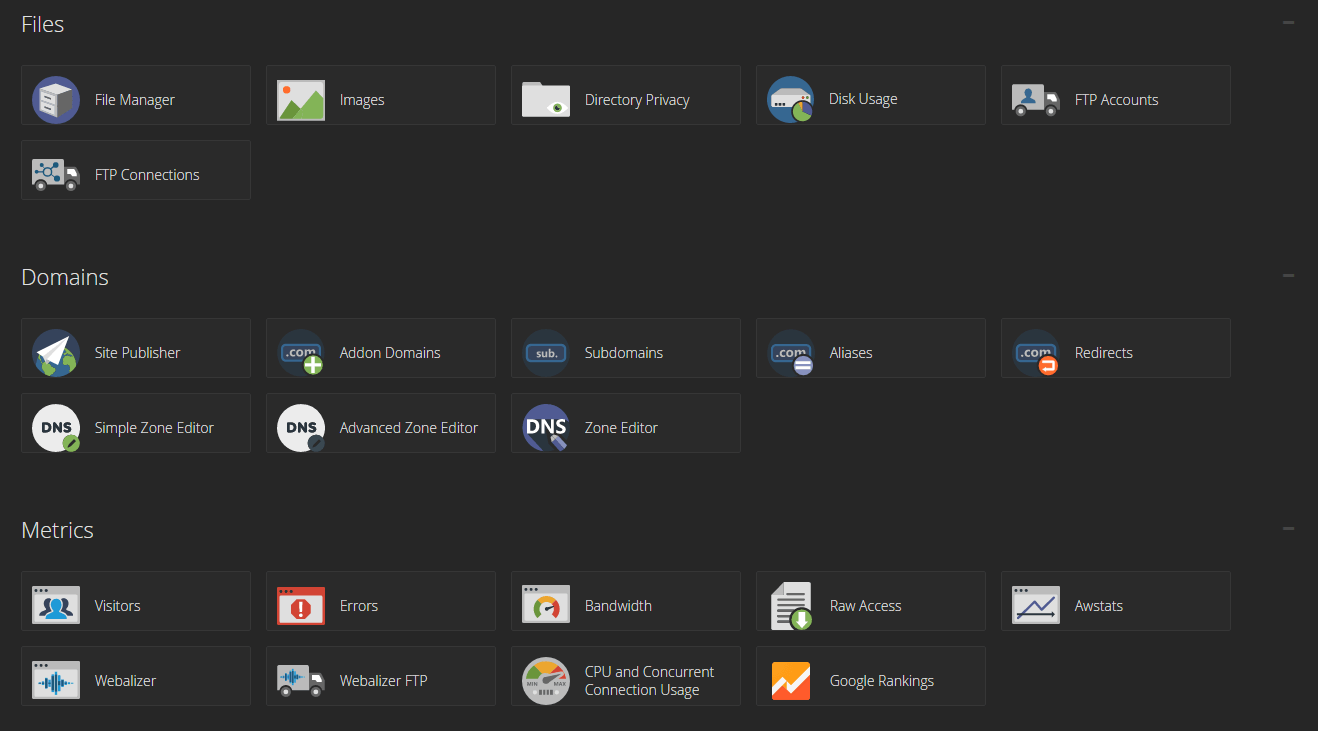Click the Images picture icon
The image size is (1318, 731).
point(301,100)
